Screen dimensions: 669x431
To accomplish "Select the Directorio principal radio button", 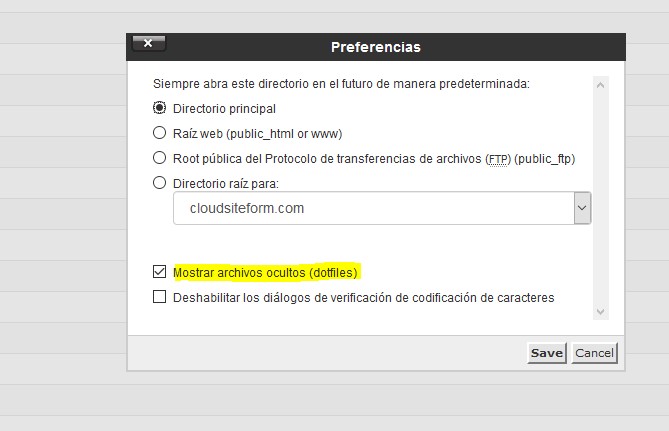I will click(159, 108).
